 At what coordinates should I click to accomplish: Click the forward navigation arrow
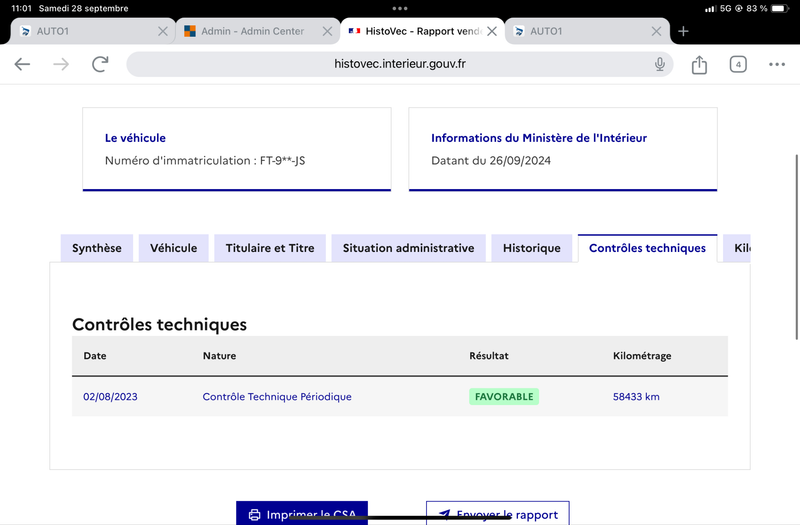click(61, 64)
